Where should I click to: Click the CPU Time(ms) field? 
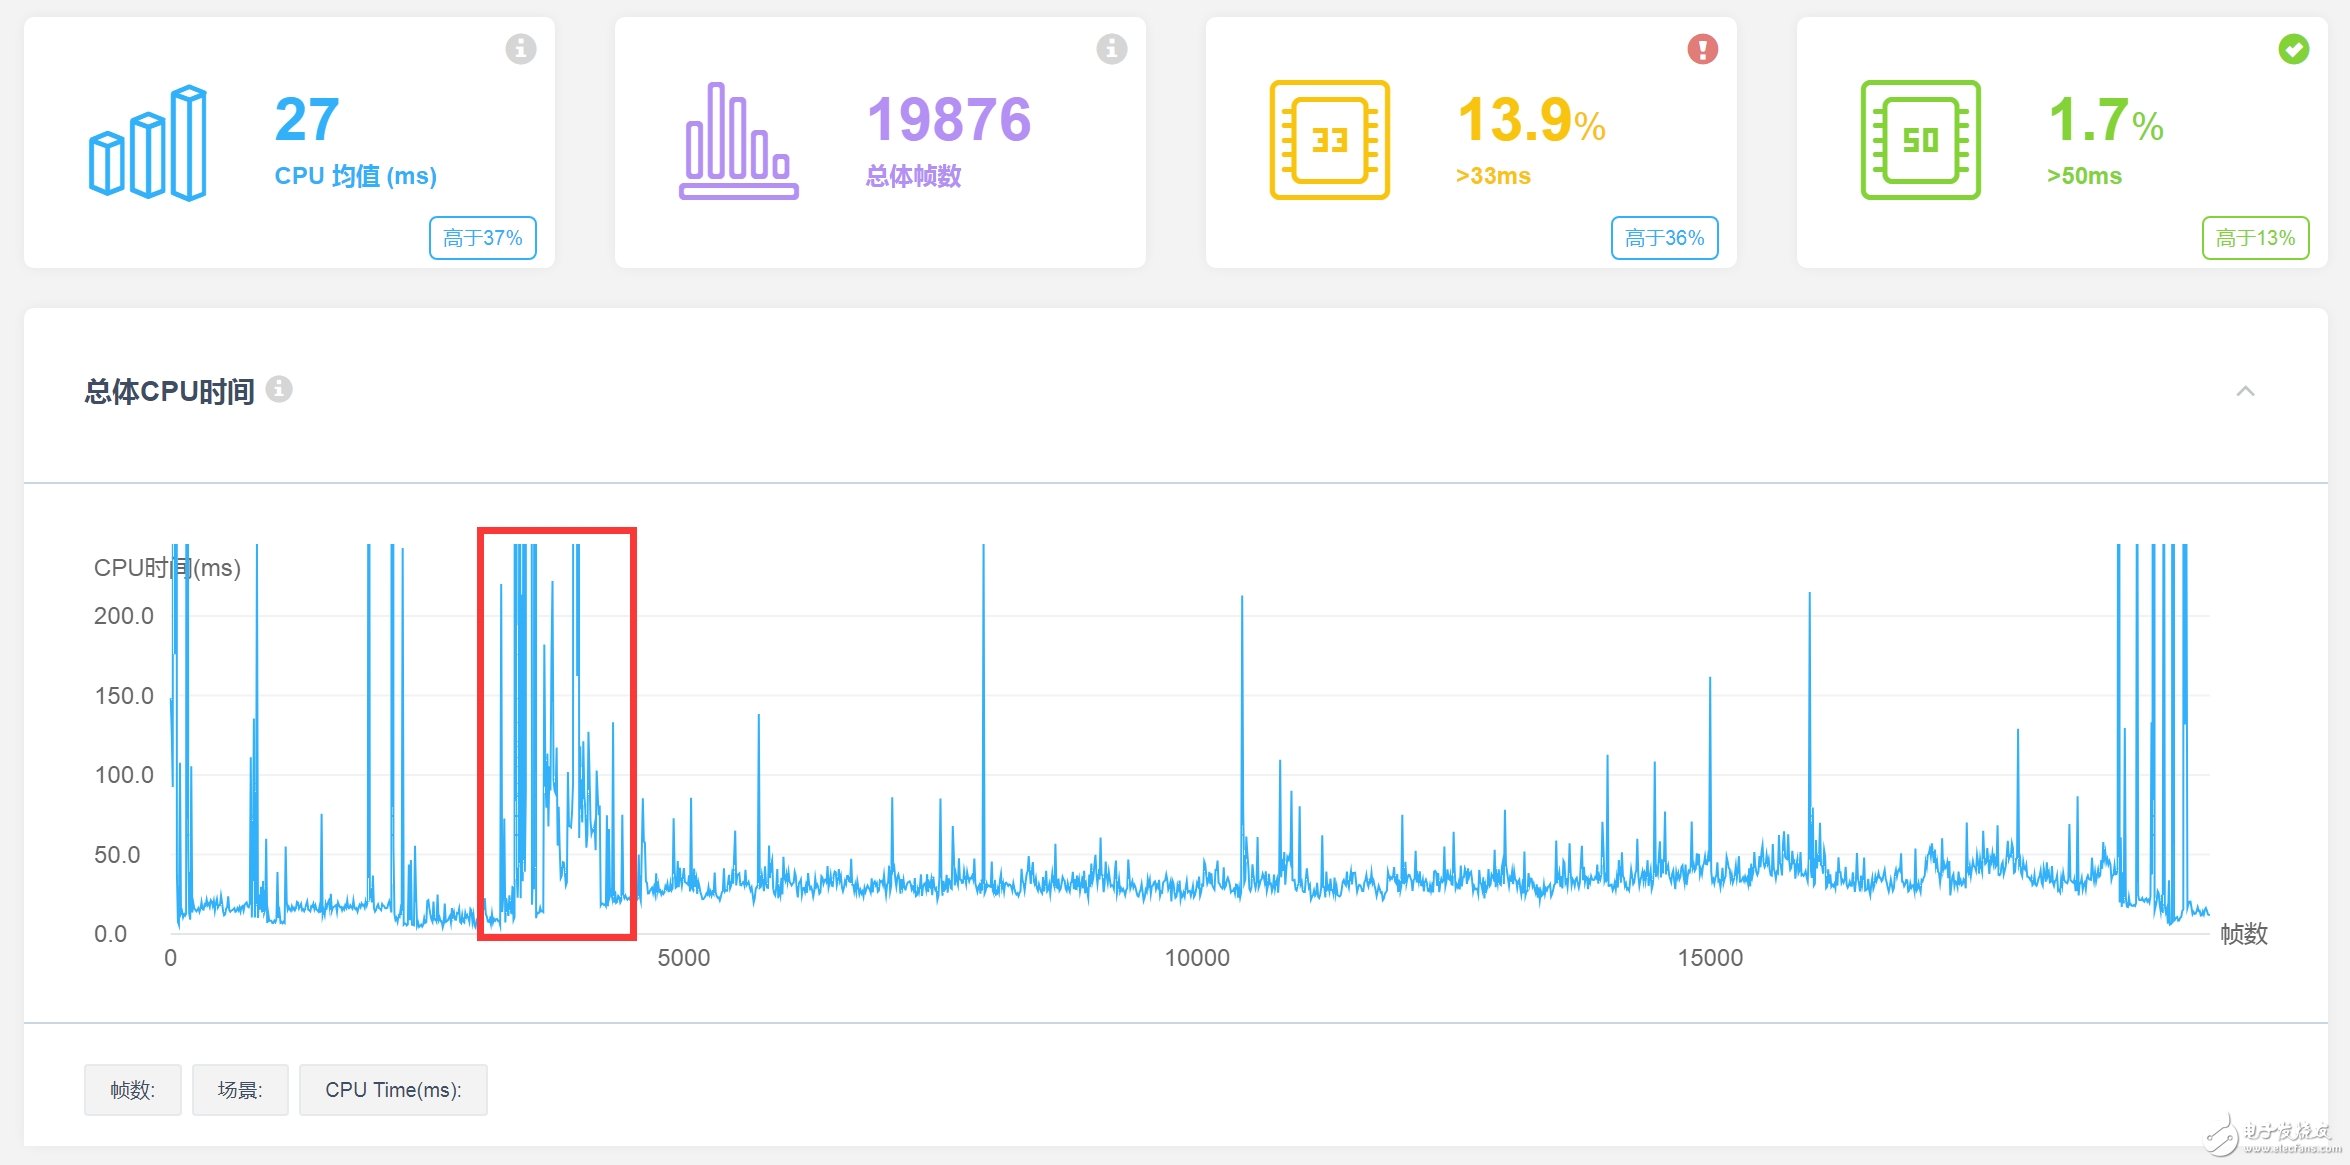point(393,1089)
